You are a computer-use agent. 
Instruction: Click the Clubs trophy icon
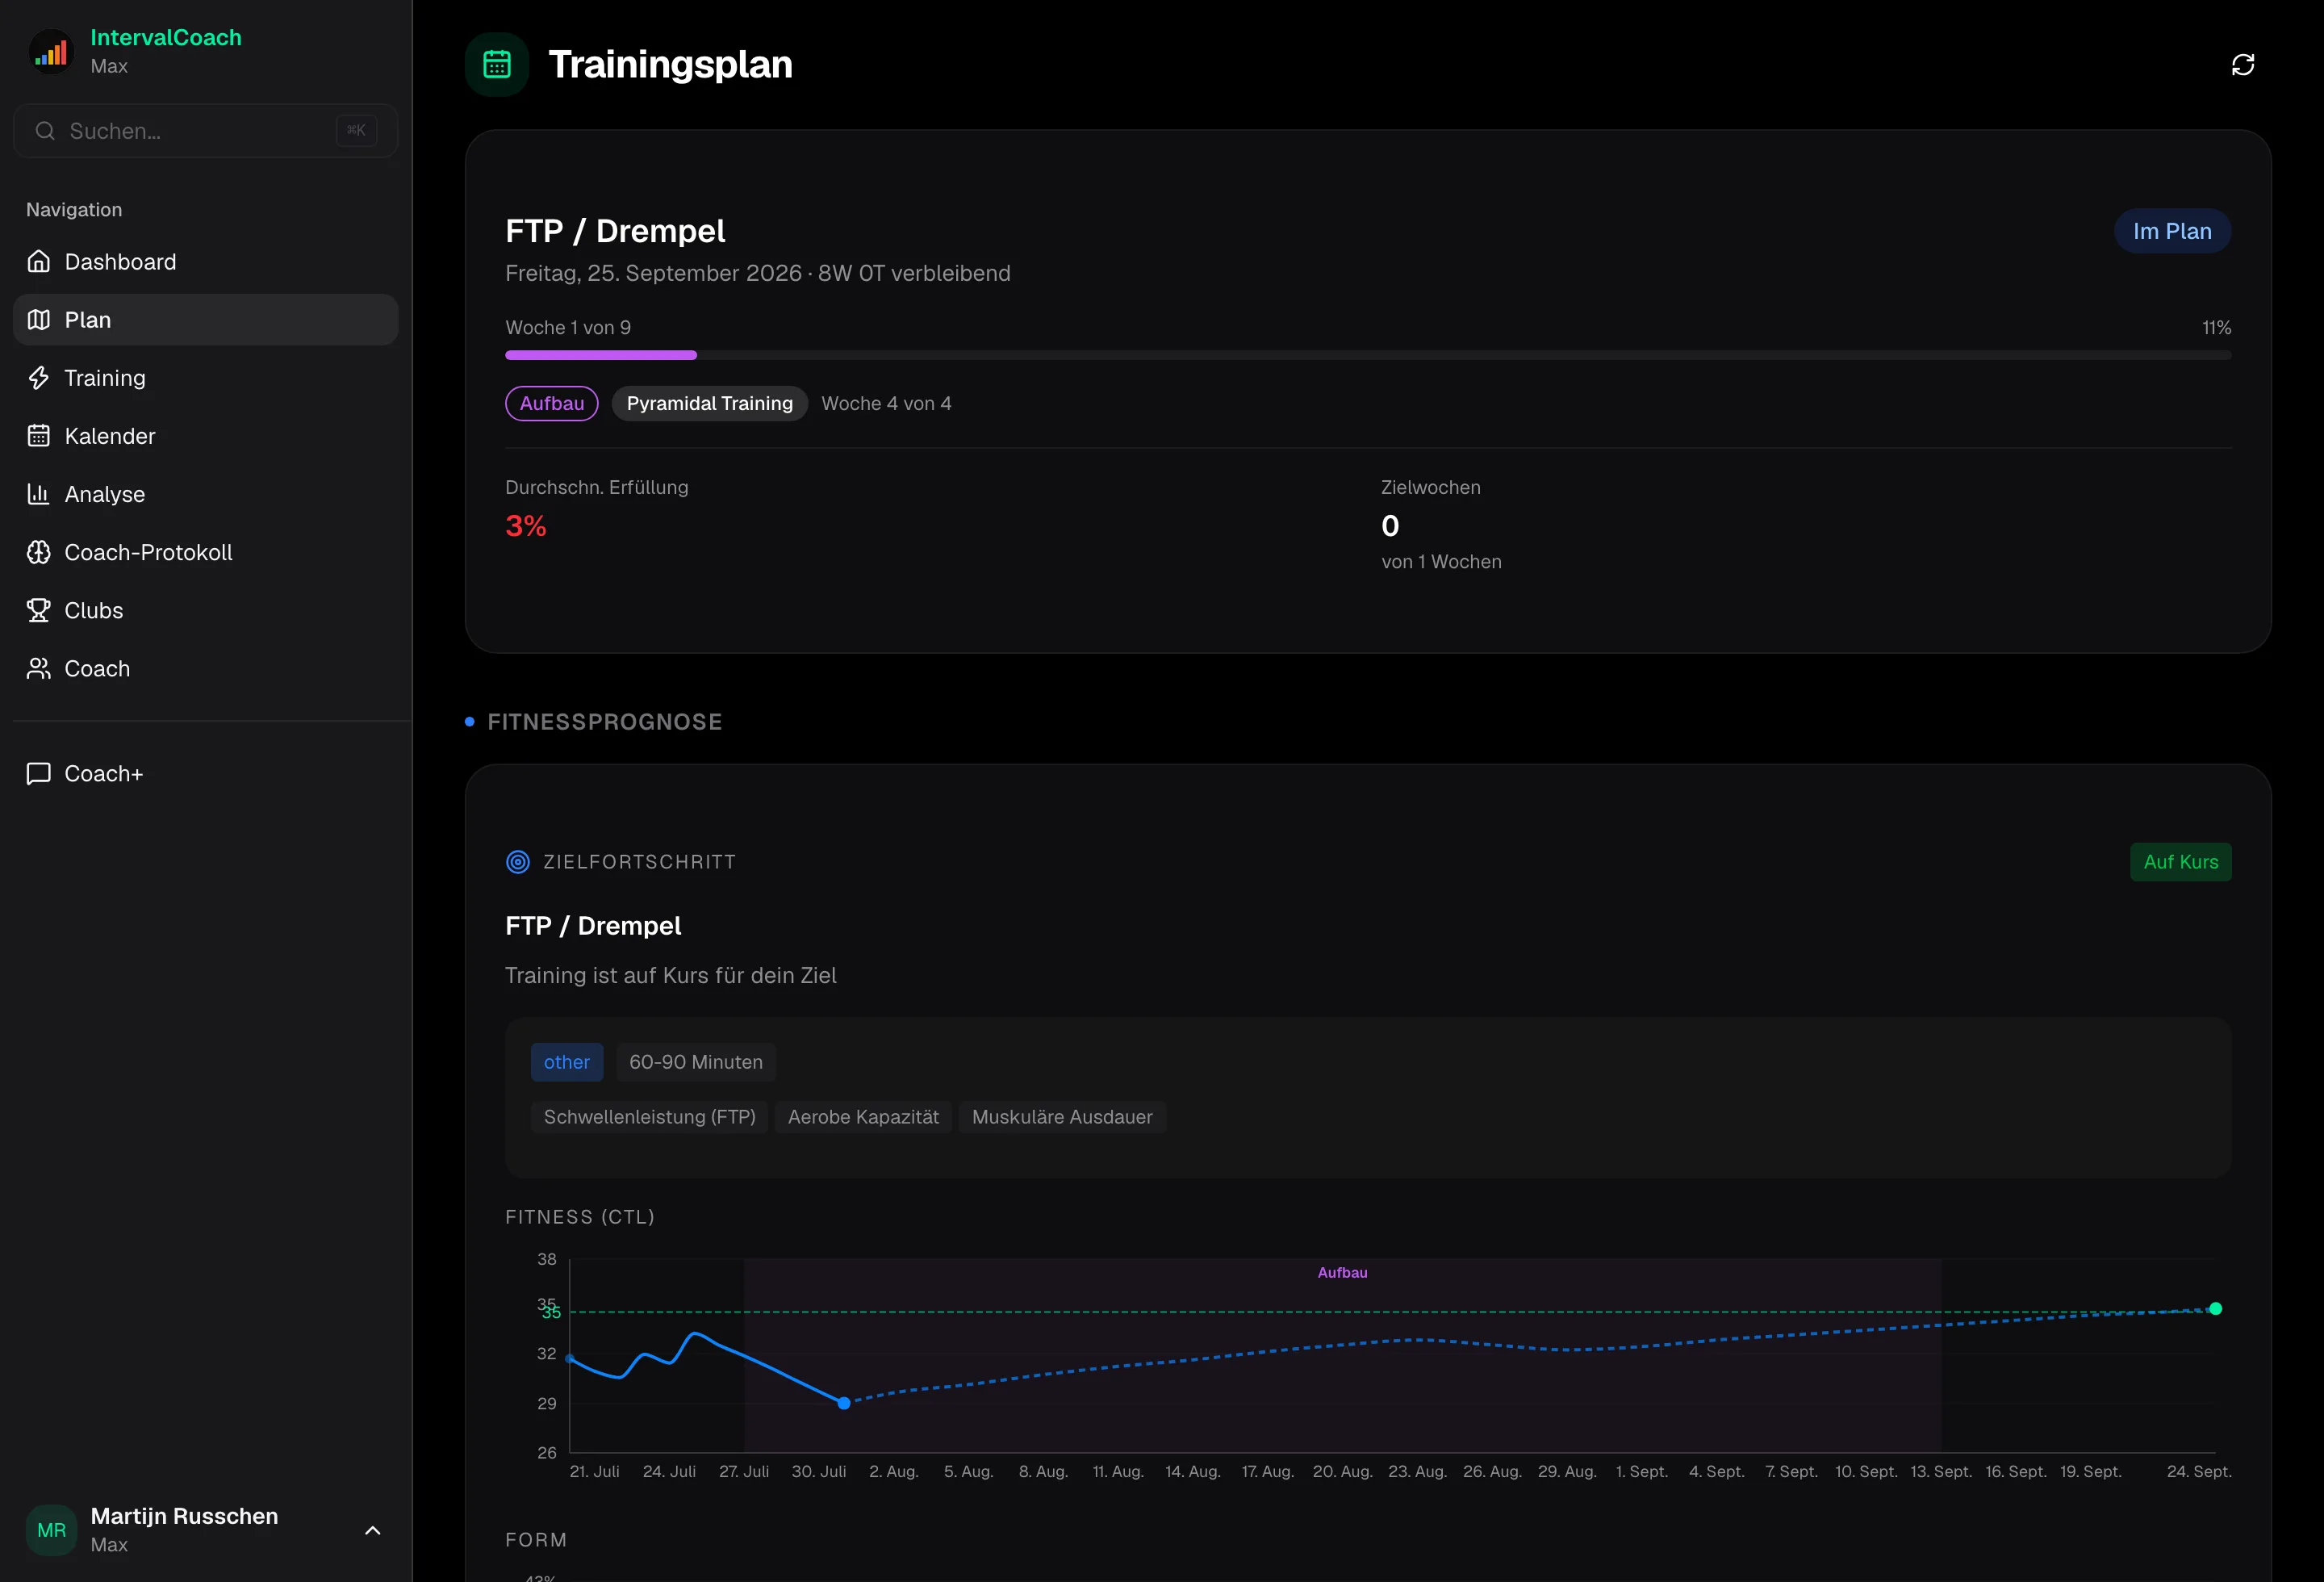point(39,610)
